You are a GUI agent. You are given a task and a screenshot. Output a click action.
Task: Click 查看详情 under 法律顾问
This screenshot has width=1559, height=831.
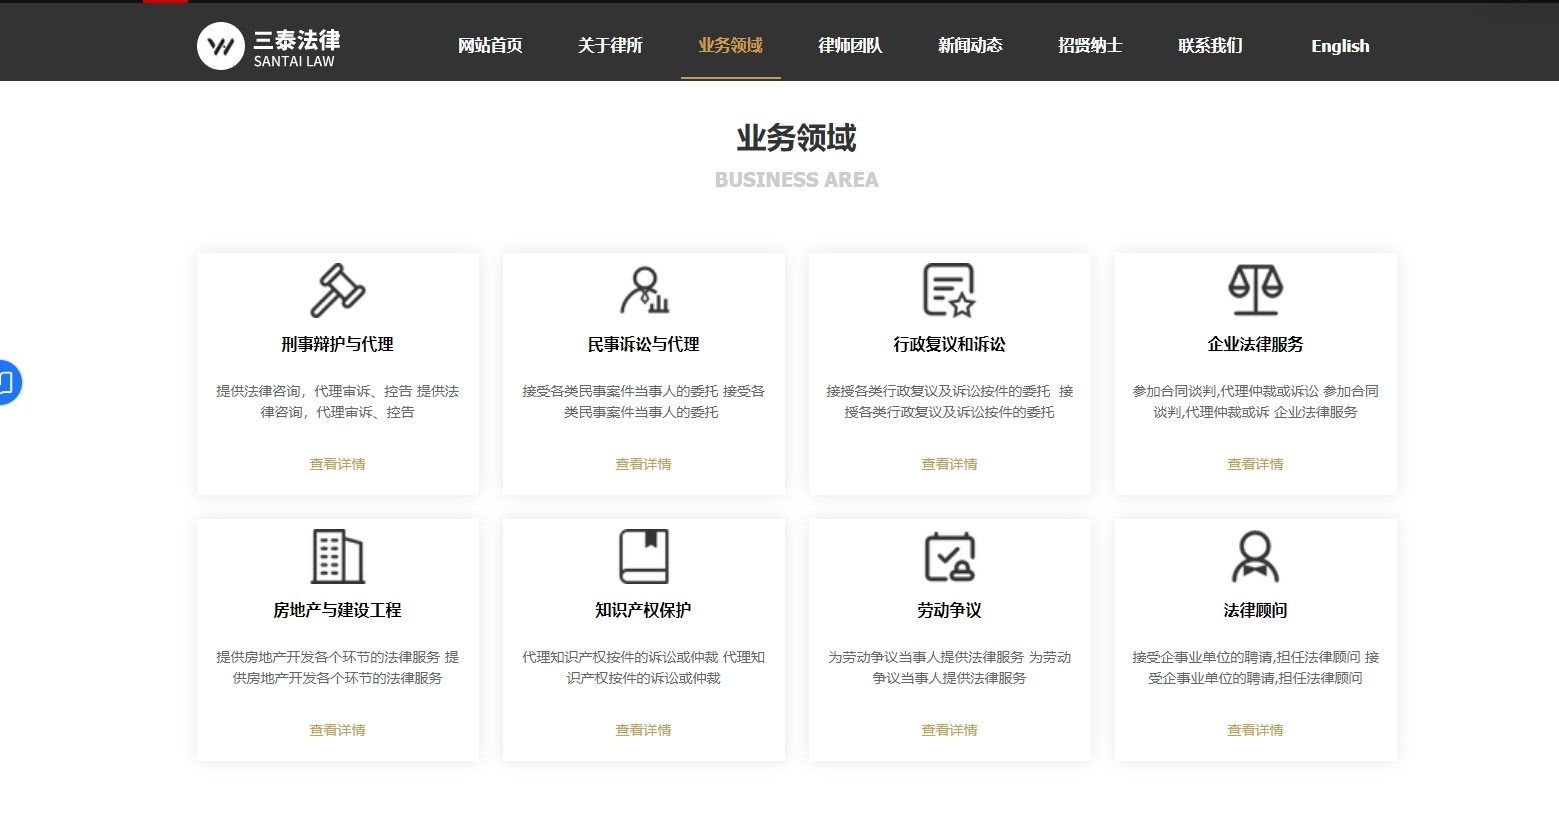1255,730
